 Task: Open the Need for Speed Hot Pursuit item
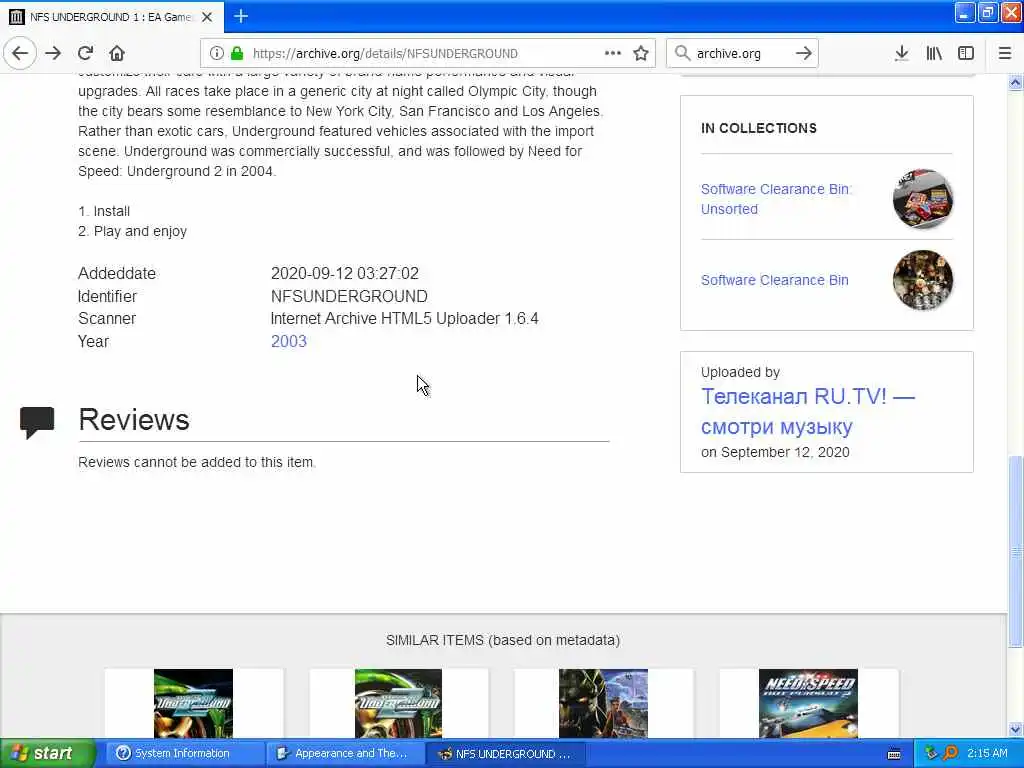click(808, 703)
